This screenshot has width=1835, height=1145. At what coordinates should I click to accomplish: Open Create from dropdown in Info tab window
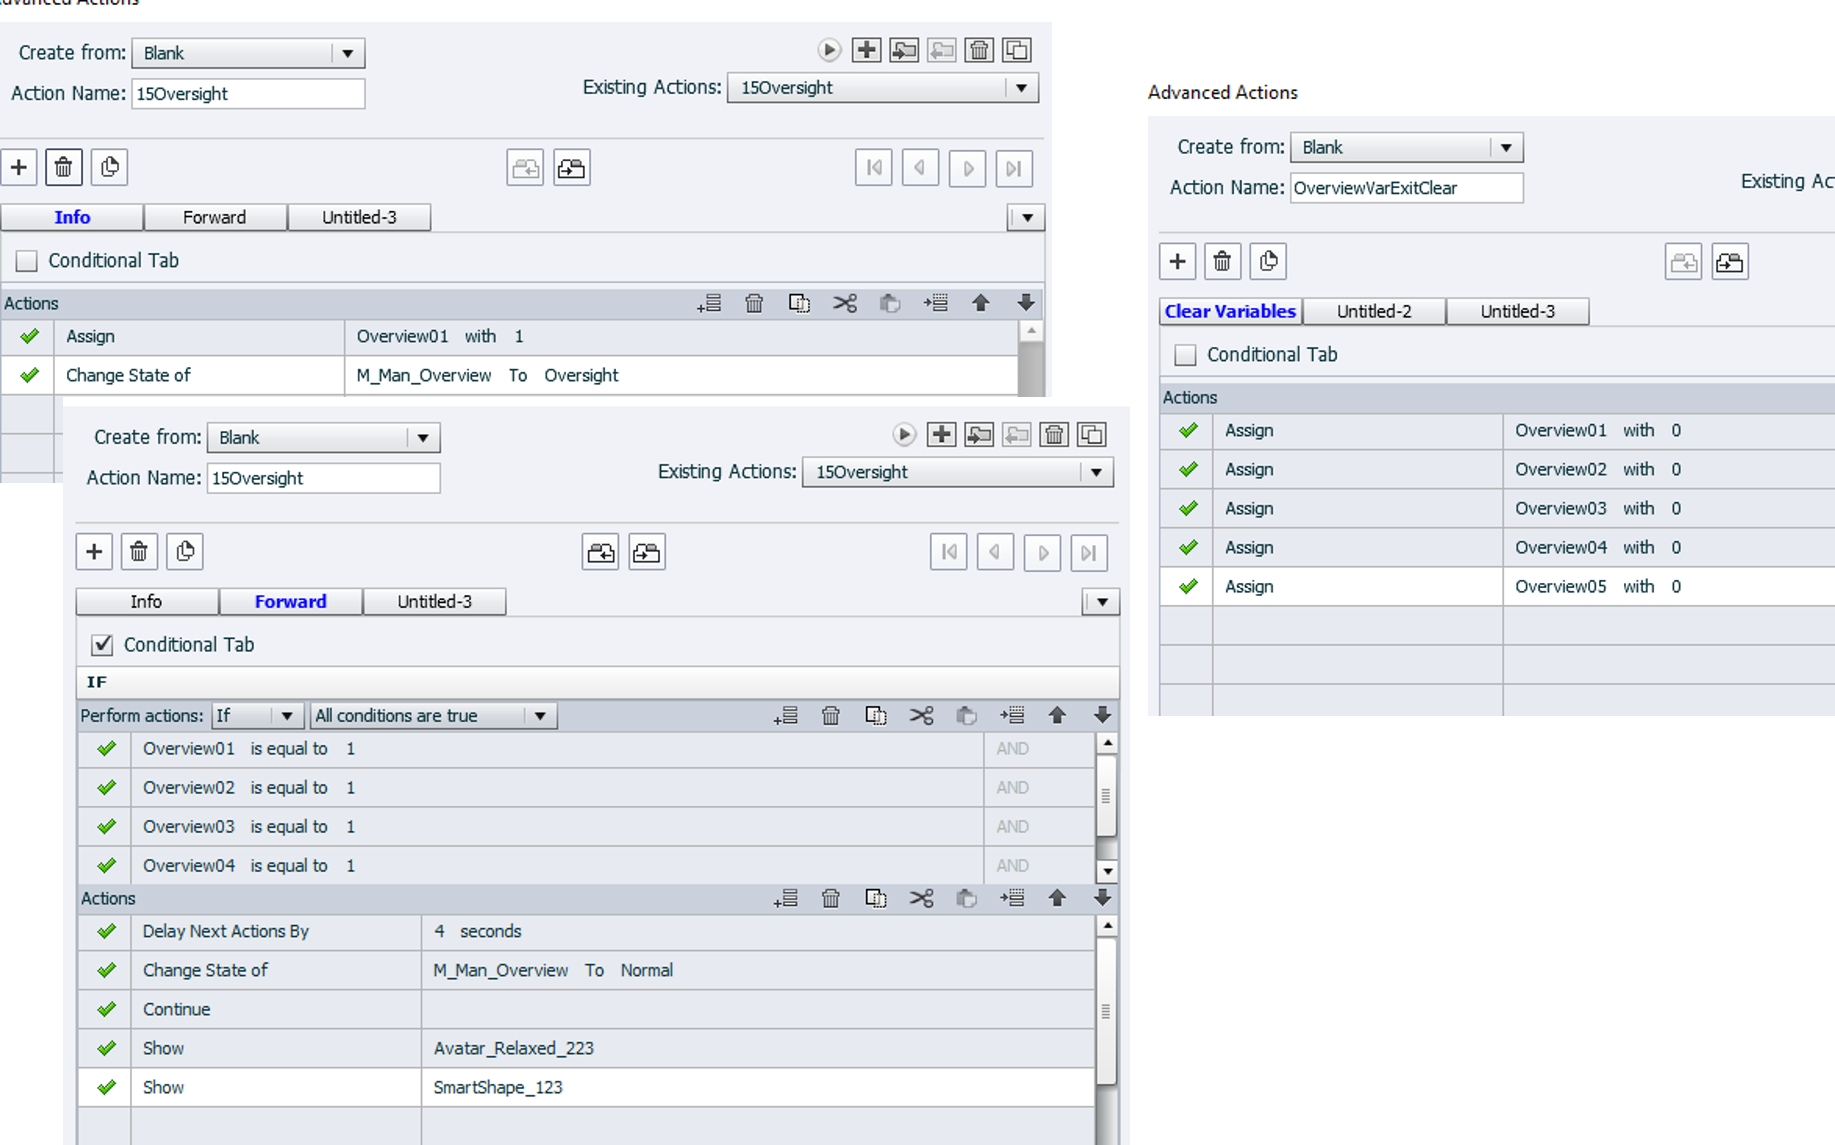pyautogui.click(x=347, y=53)
